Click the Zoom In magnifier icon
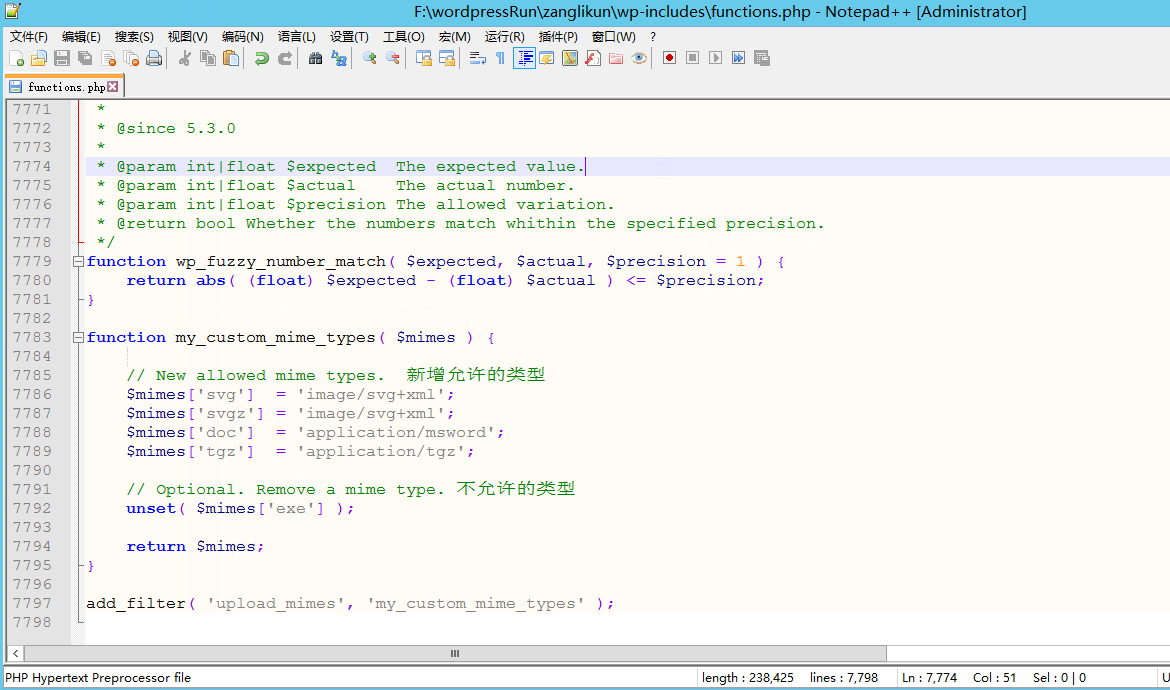 369,58
